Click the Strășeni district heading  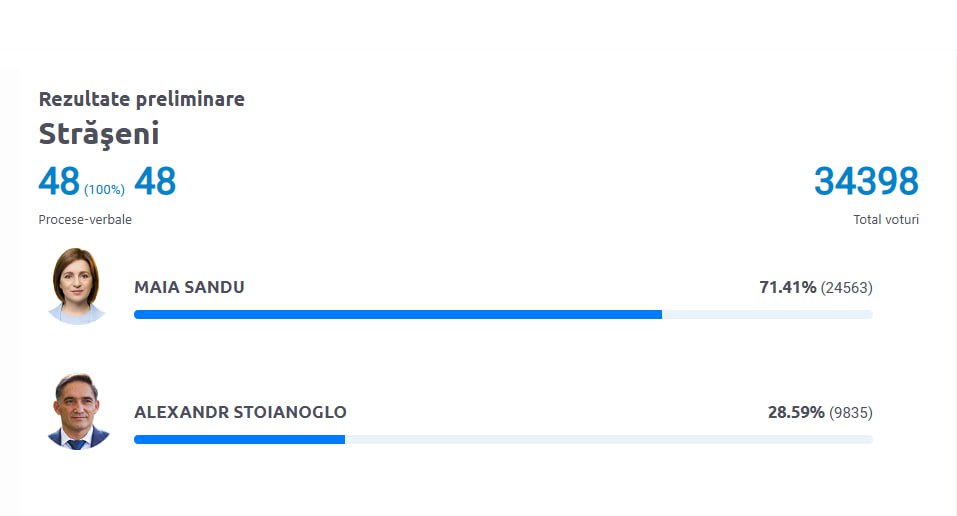99,134
